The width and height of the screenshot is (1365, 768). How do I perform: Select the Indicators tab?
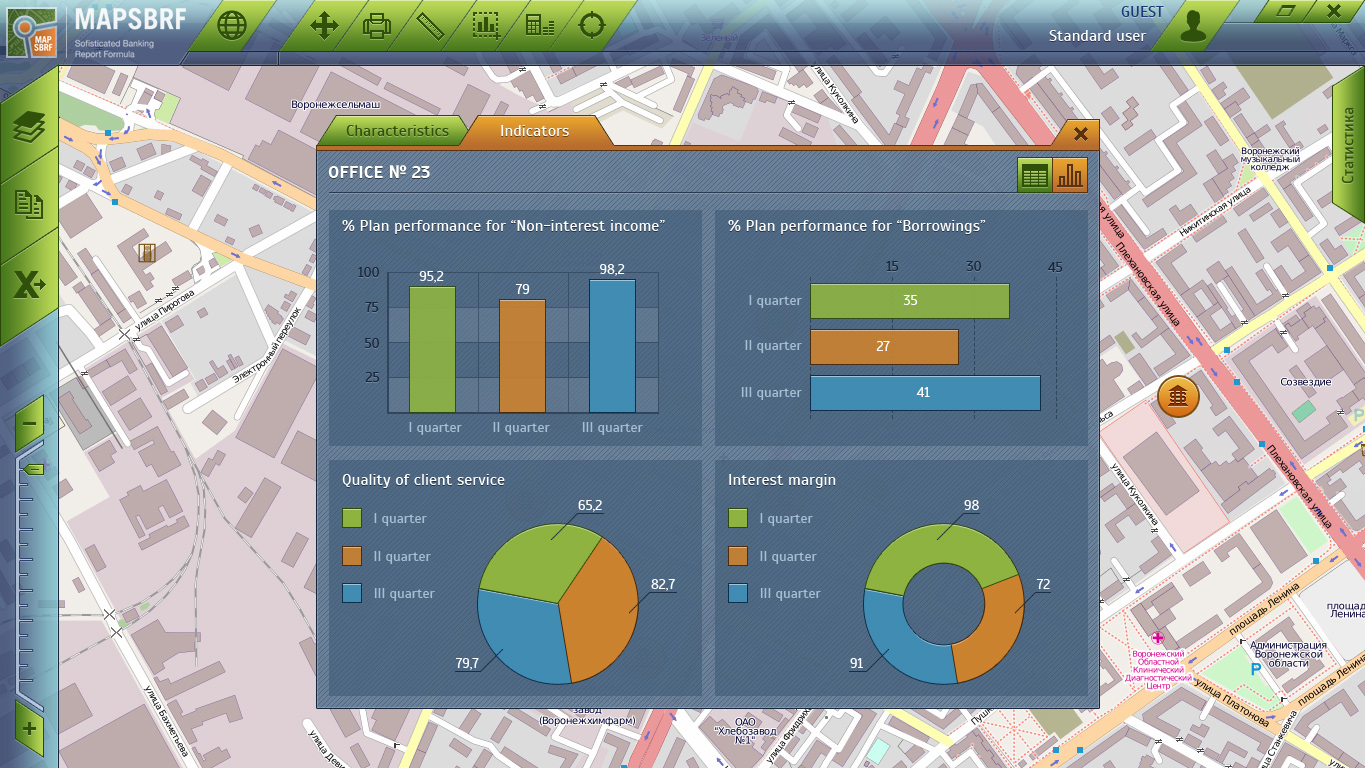click(534, 131)
